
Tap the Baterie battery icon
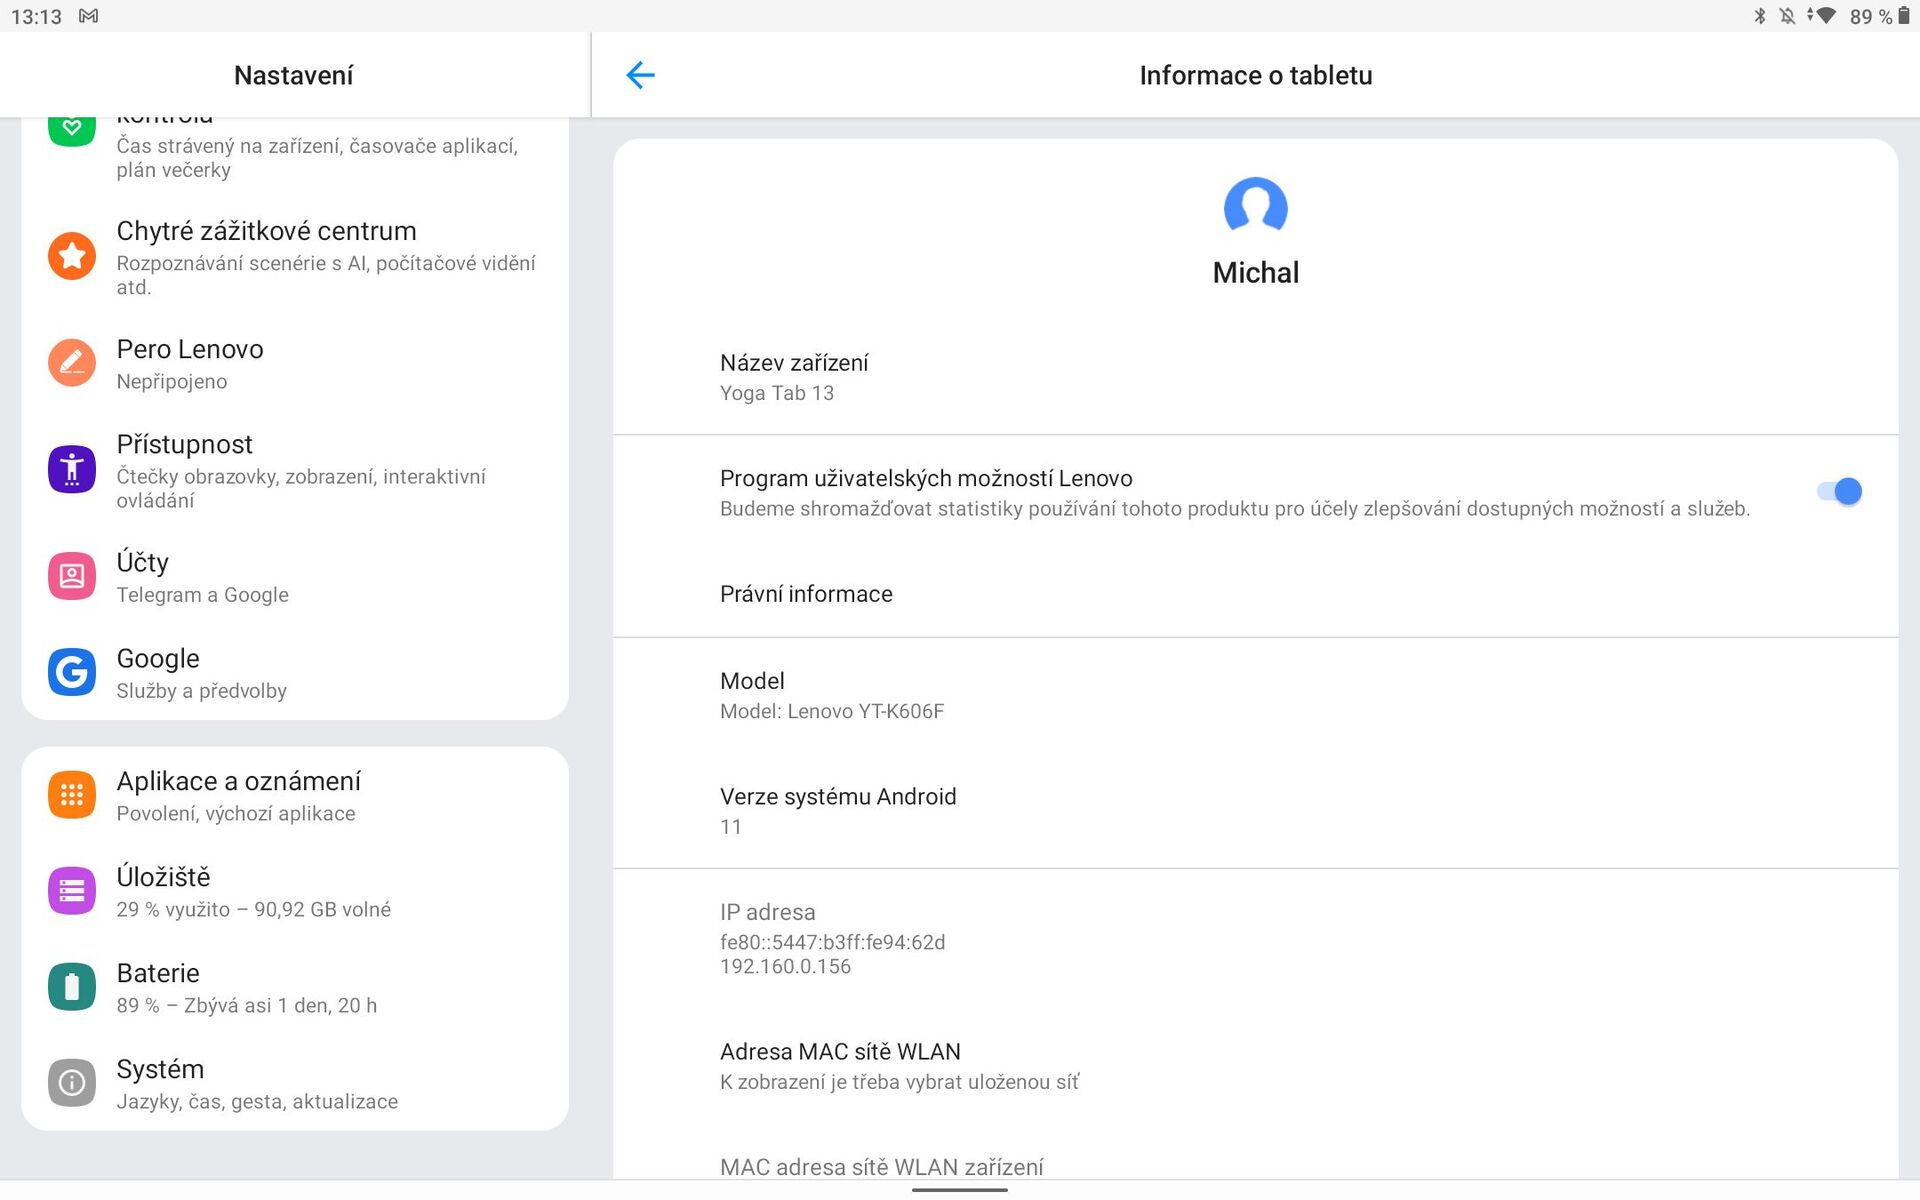coord(72,987)
